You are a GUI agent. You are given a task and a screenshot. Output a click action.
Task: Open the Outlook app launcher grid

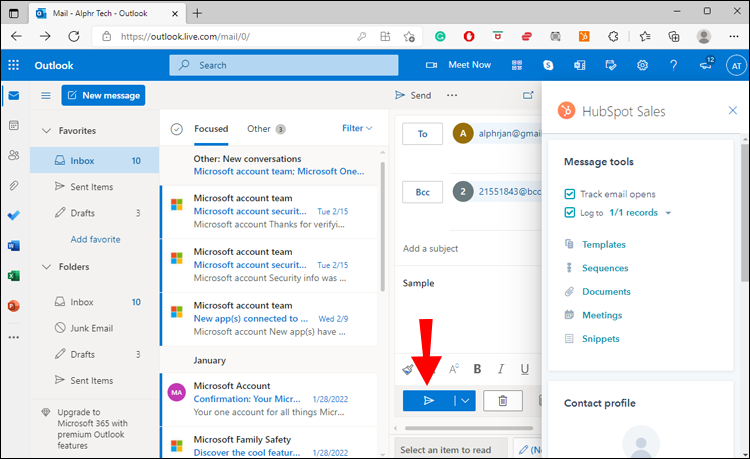coord(13,65)
